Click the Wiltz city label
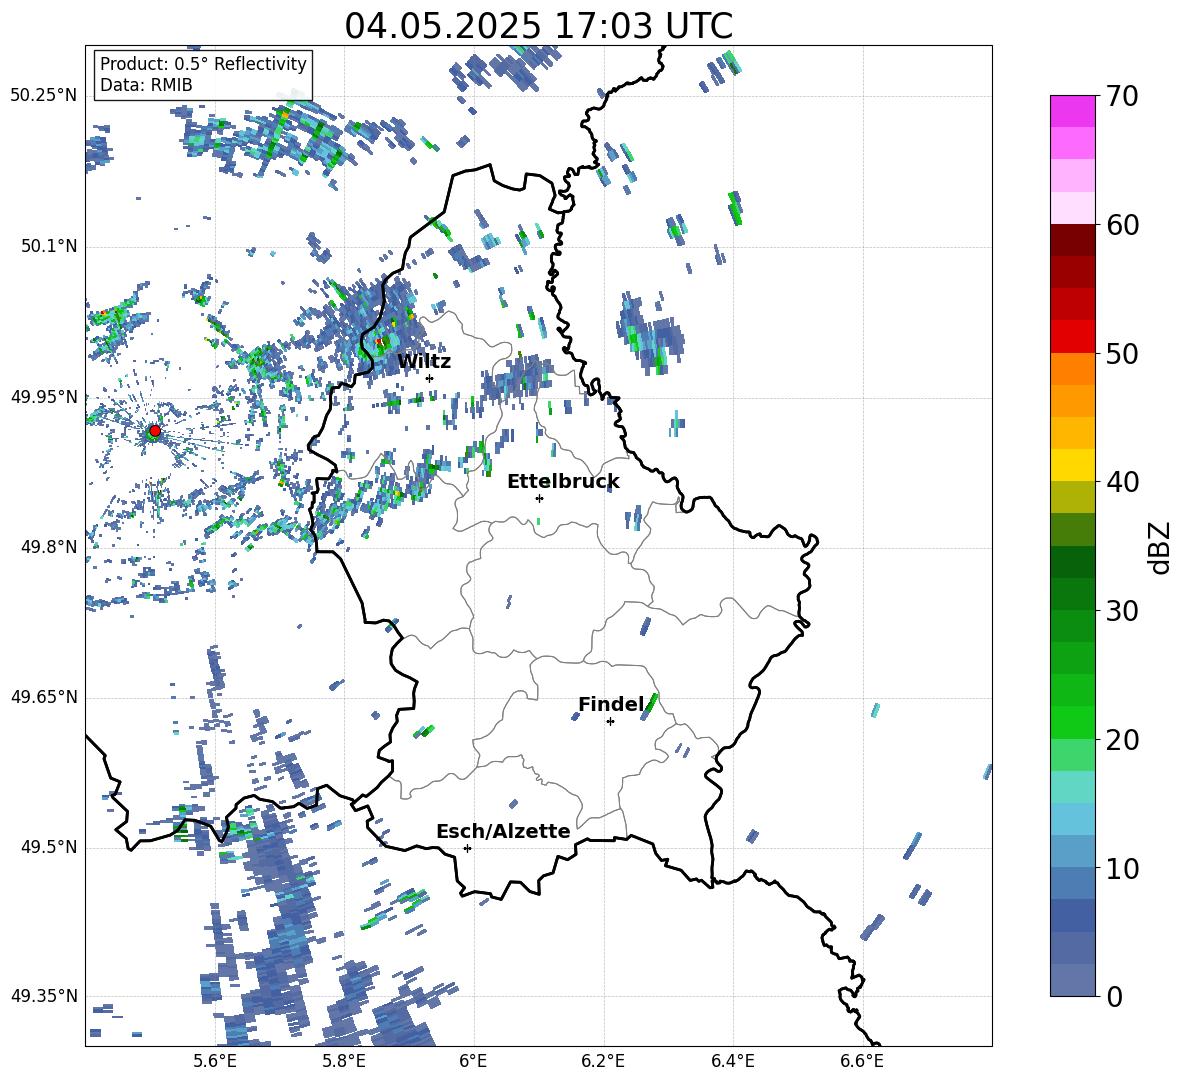Viewport: 1184px width, 1081px height. tap(424, 362)
